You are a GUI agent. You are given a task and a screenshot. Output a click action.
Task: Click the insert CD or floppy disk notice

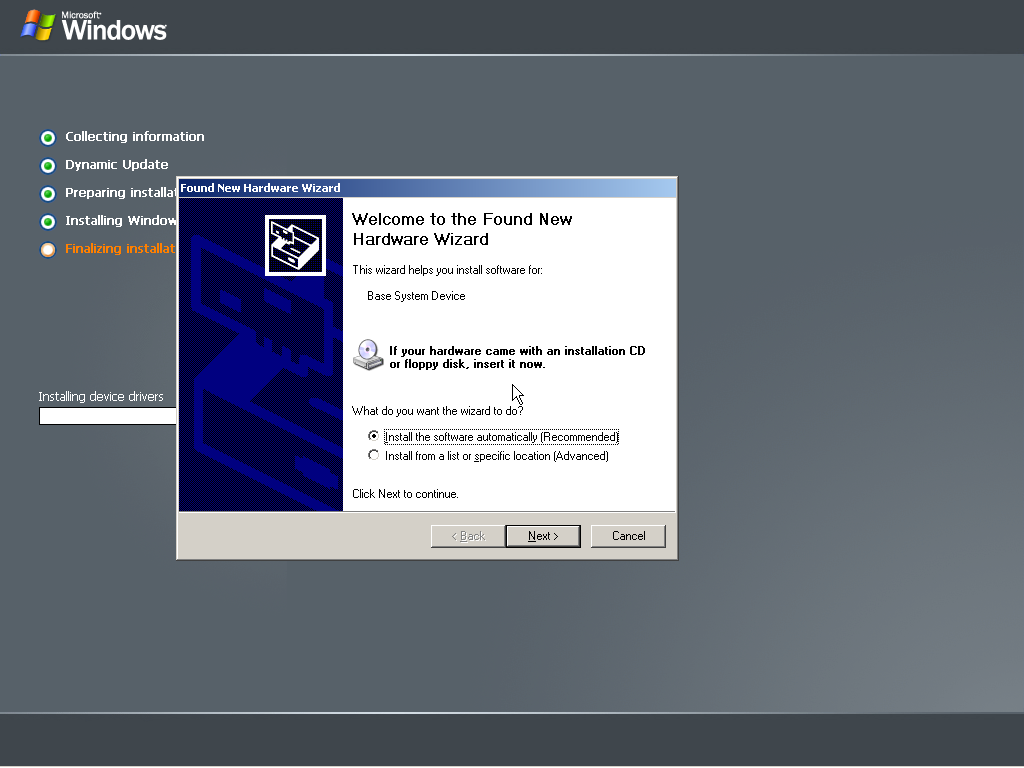pos(517,357)
